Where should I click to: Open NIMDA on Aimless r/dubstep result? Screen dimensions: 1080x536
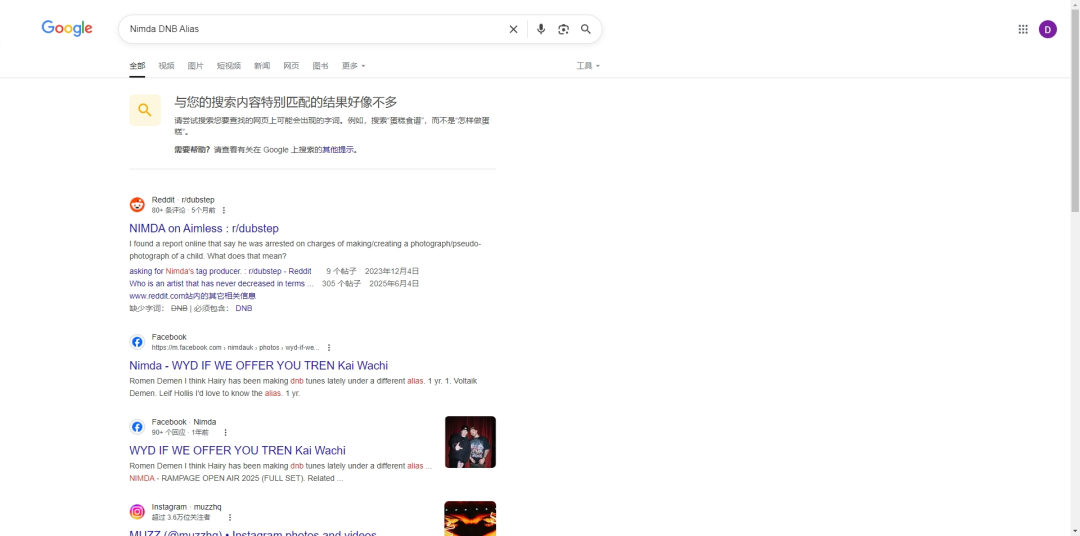click(x=204, y=228)
